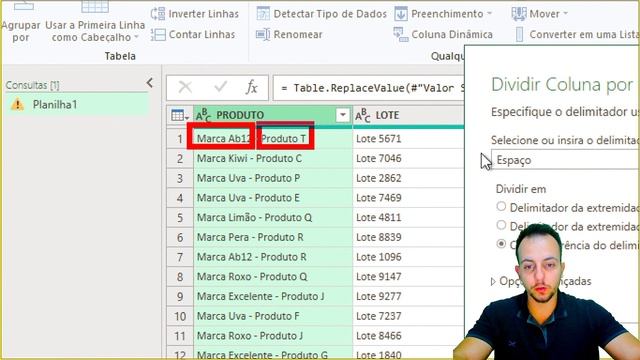
Task: Click cell Marca Ab12 - Produto R
Action: 273,257
